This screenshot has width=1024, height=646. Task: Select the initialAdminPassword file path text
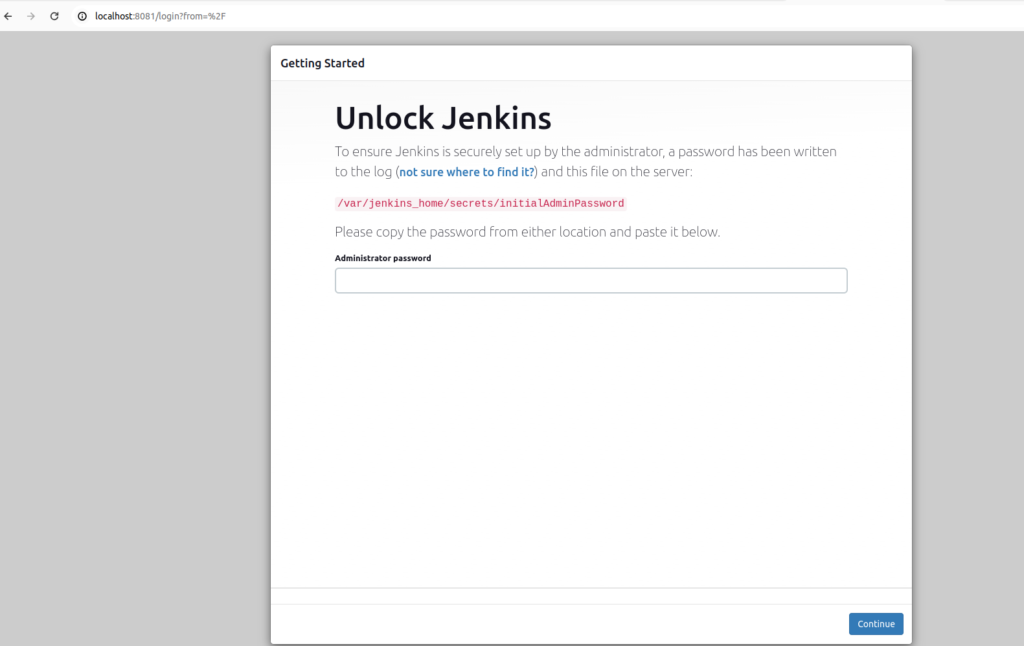481,203
